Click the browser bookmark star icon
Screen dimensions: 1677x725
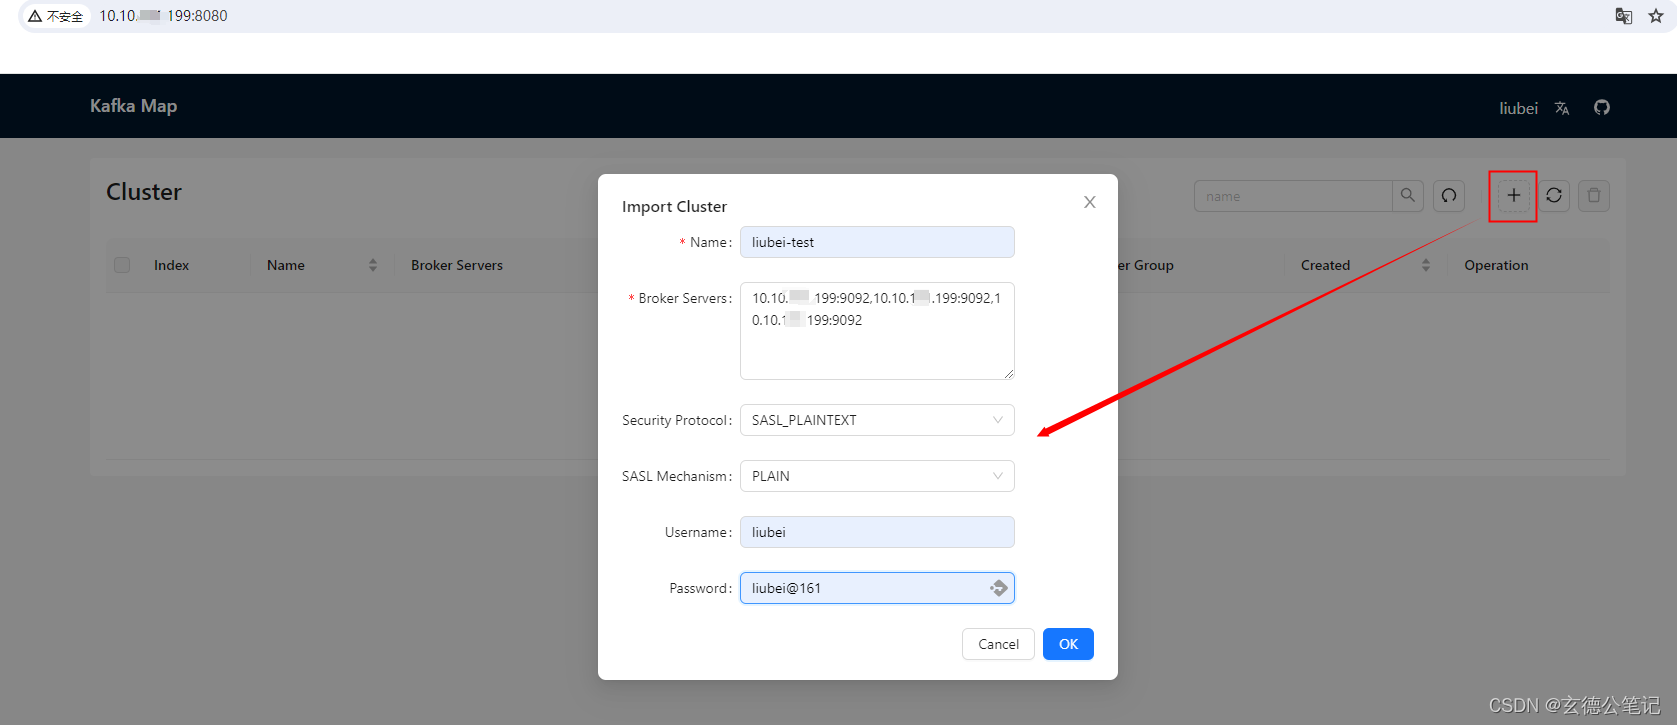coord(1656,16)
